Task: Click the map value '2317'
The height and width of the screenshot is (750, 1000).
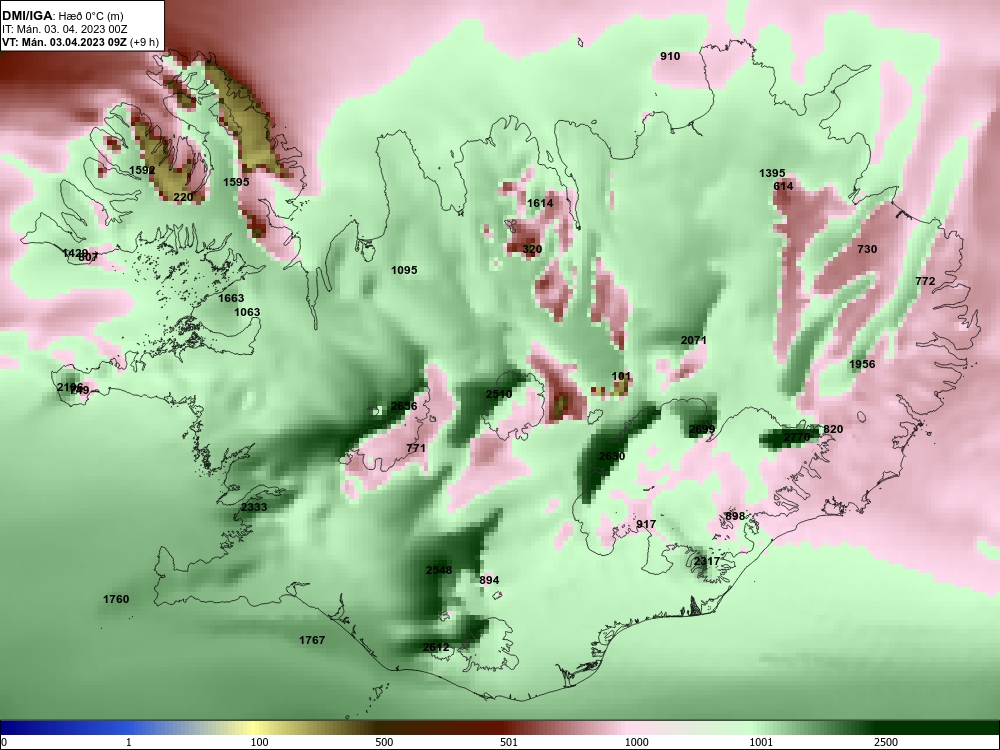Action: [x=707, y=562]
